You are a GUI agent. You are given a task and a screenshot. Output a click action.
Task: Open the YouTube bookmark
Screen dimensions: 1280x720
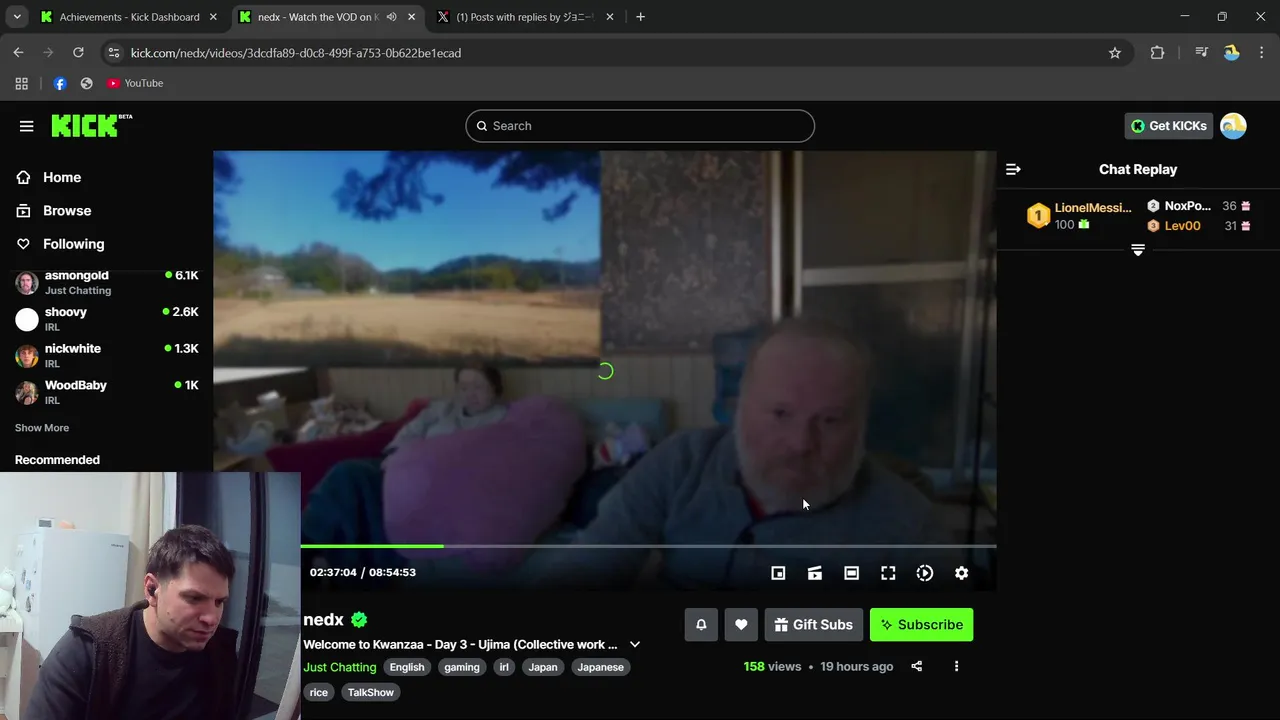click(x=135, y=83)
